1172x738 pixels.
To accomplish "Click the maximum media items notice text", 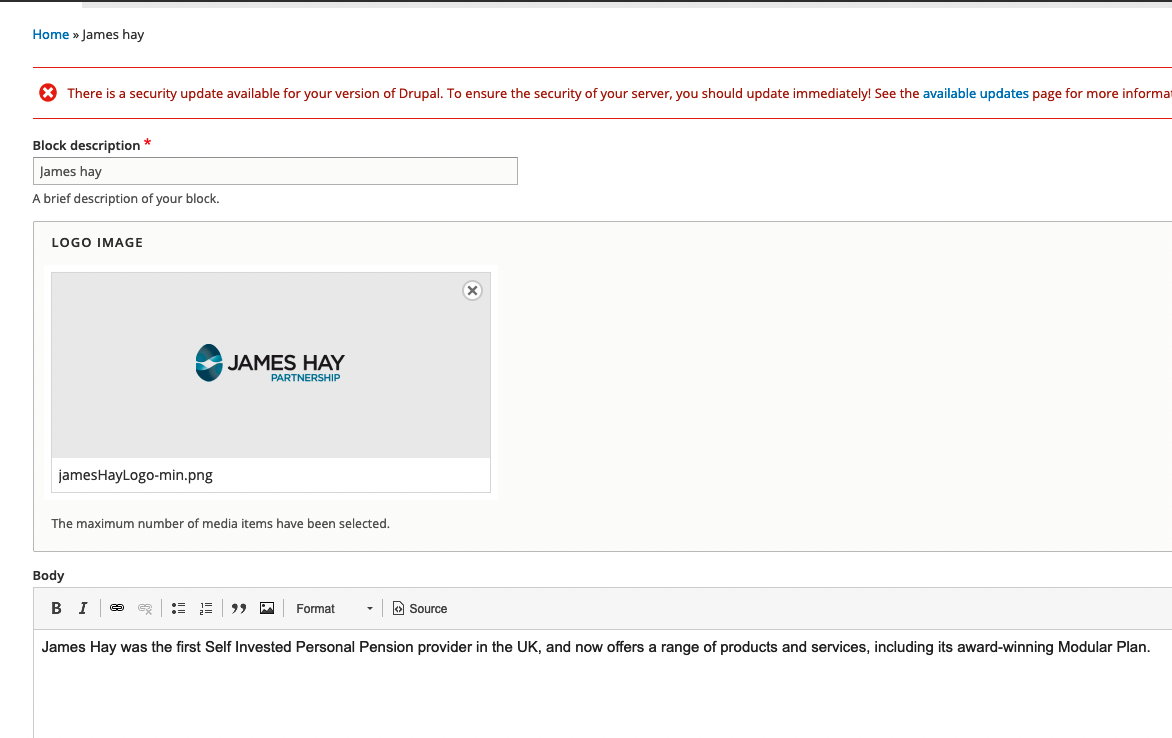I will pyautogui.click(x=220, y=523).
